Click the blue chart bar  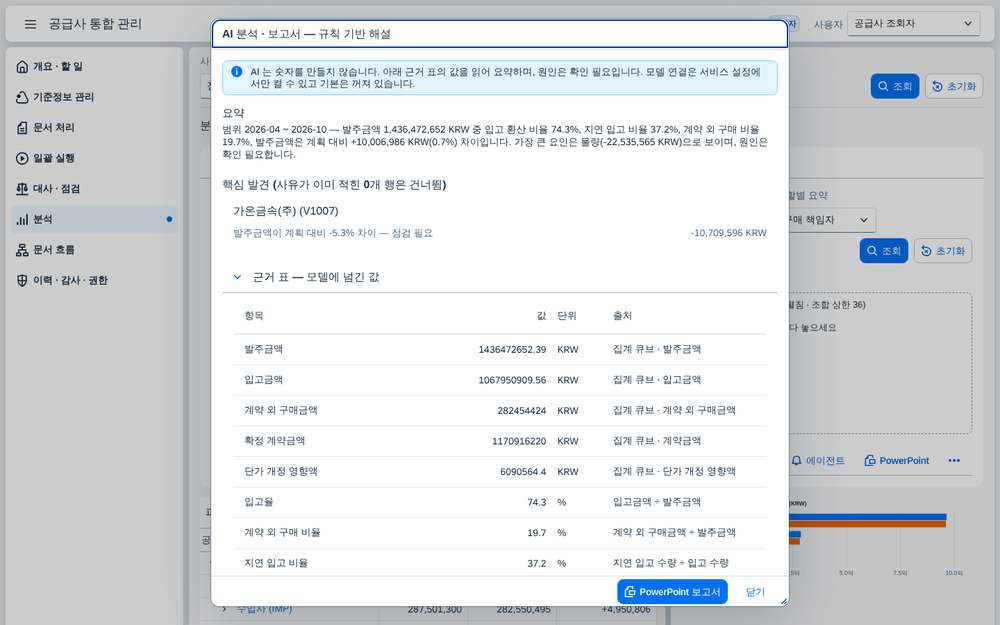tap(867, 517)
